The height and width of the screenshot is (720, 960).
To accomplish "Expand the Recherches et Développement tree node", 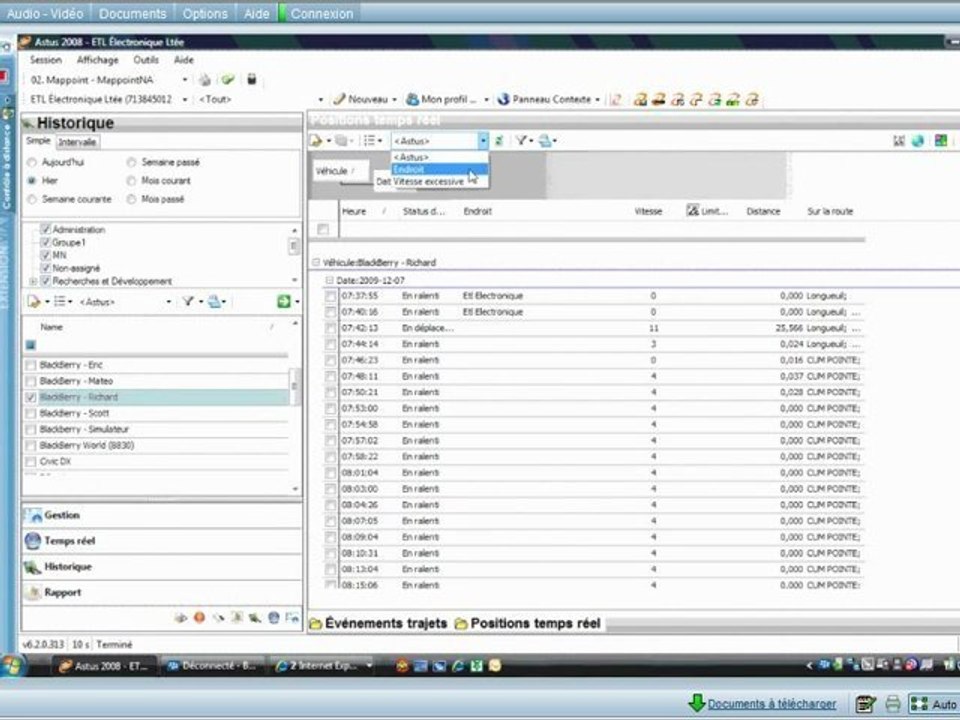I will click(33, 282).
